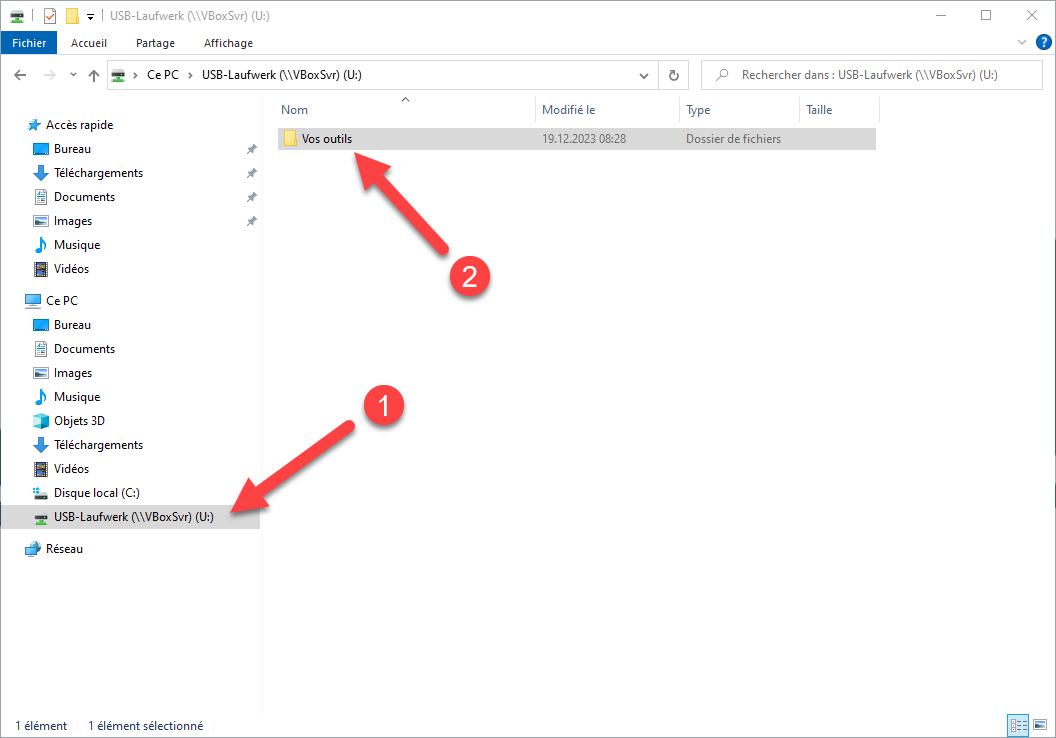This screenshot has height=738, width=1056.
Task: Expand the ribbon with the chevron
Action: click(x=1022, y=42)
